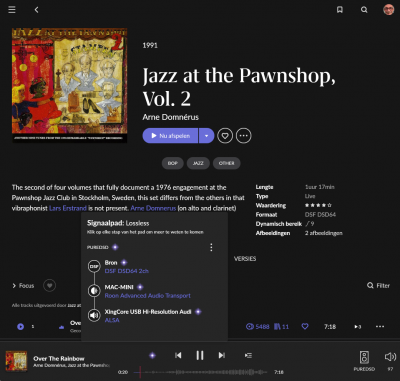Open bookmarks from the top bar icon

[x=340, y=10]
